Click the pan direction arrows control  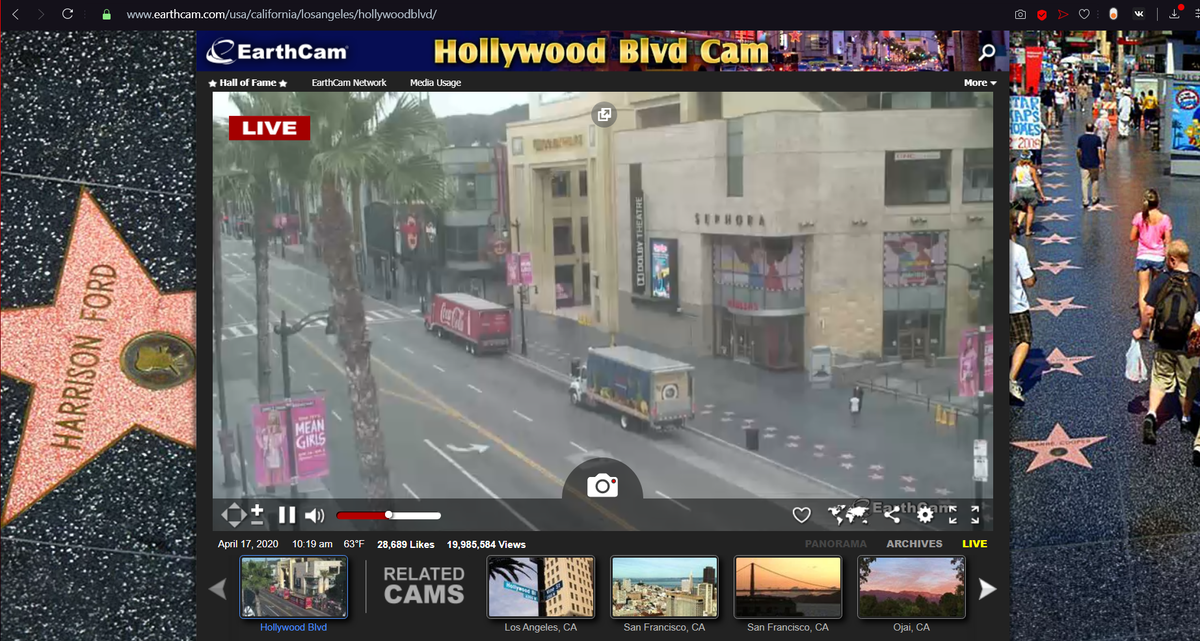pyautogui.click(x=233, y=515)
